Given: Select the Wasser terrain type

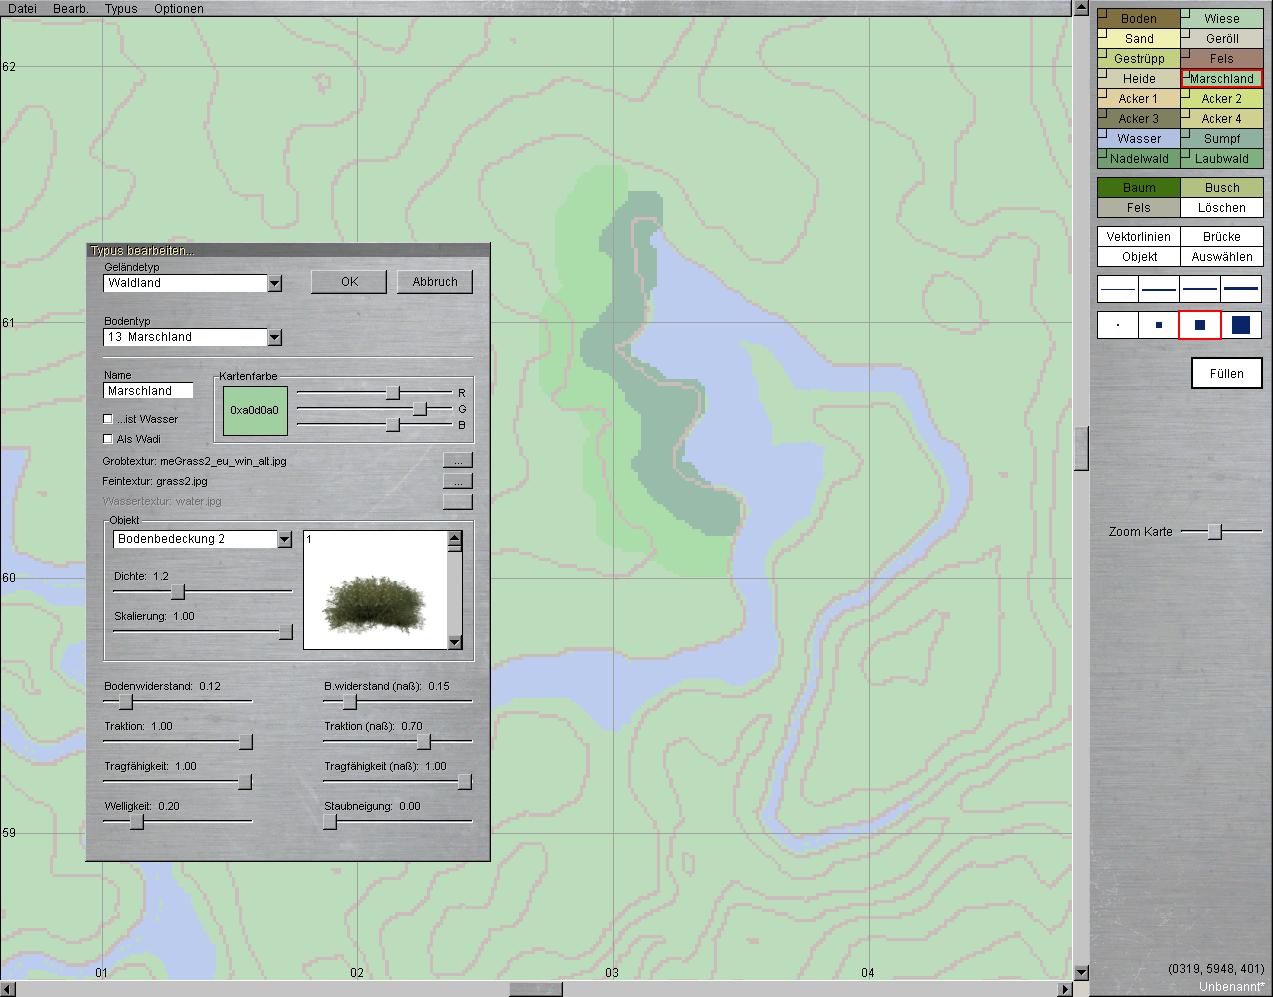Looking at the screenshot, I should pyautogui.click(x=1139, y=139).
